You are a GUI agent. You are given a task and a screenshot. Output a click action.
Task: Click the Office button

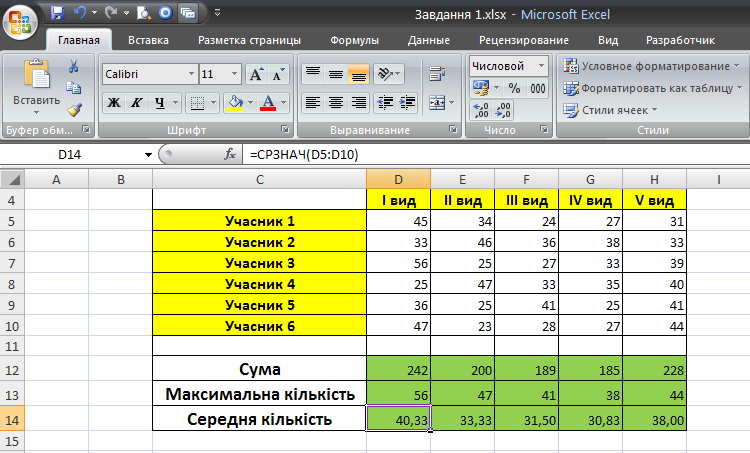coord(20,22)
